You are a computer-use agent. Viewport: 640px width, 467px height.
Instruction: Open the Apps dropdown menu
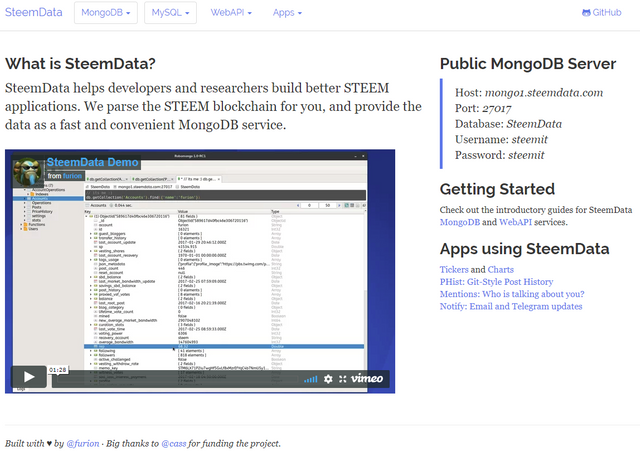tap(287, 13)
